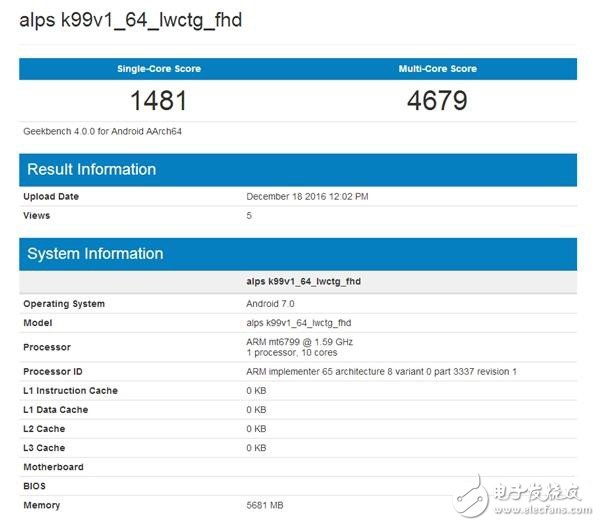This screenshot has height=526, width=600.
Task: Click the Motherboard row label
Action: click(x=53, y=467)
